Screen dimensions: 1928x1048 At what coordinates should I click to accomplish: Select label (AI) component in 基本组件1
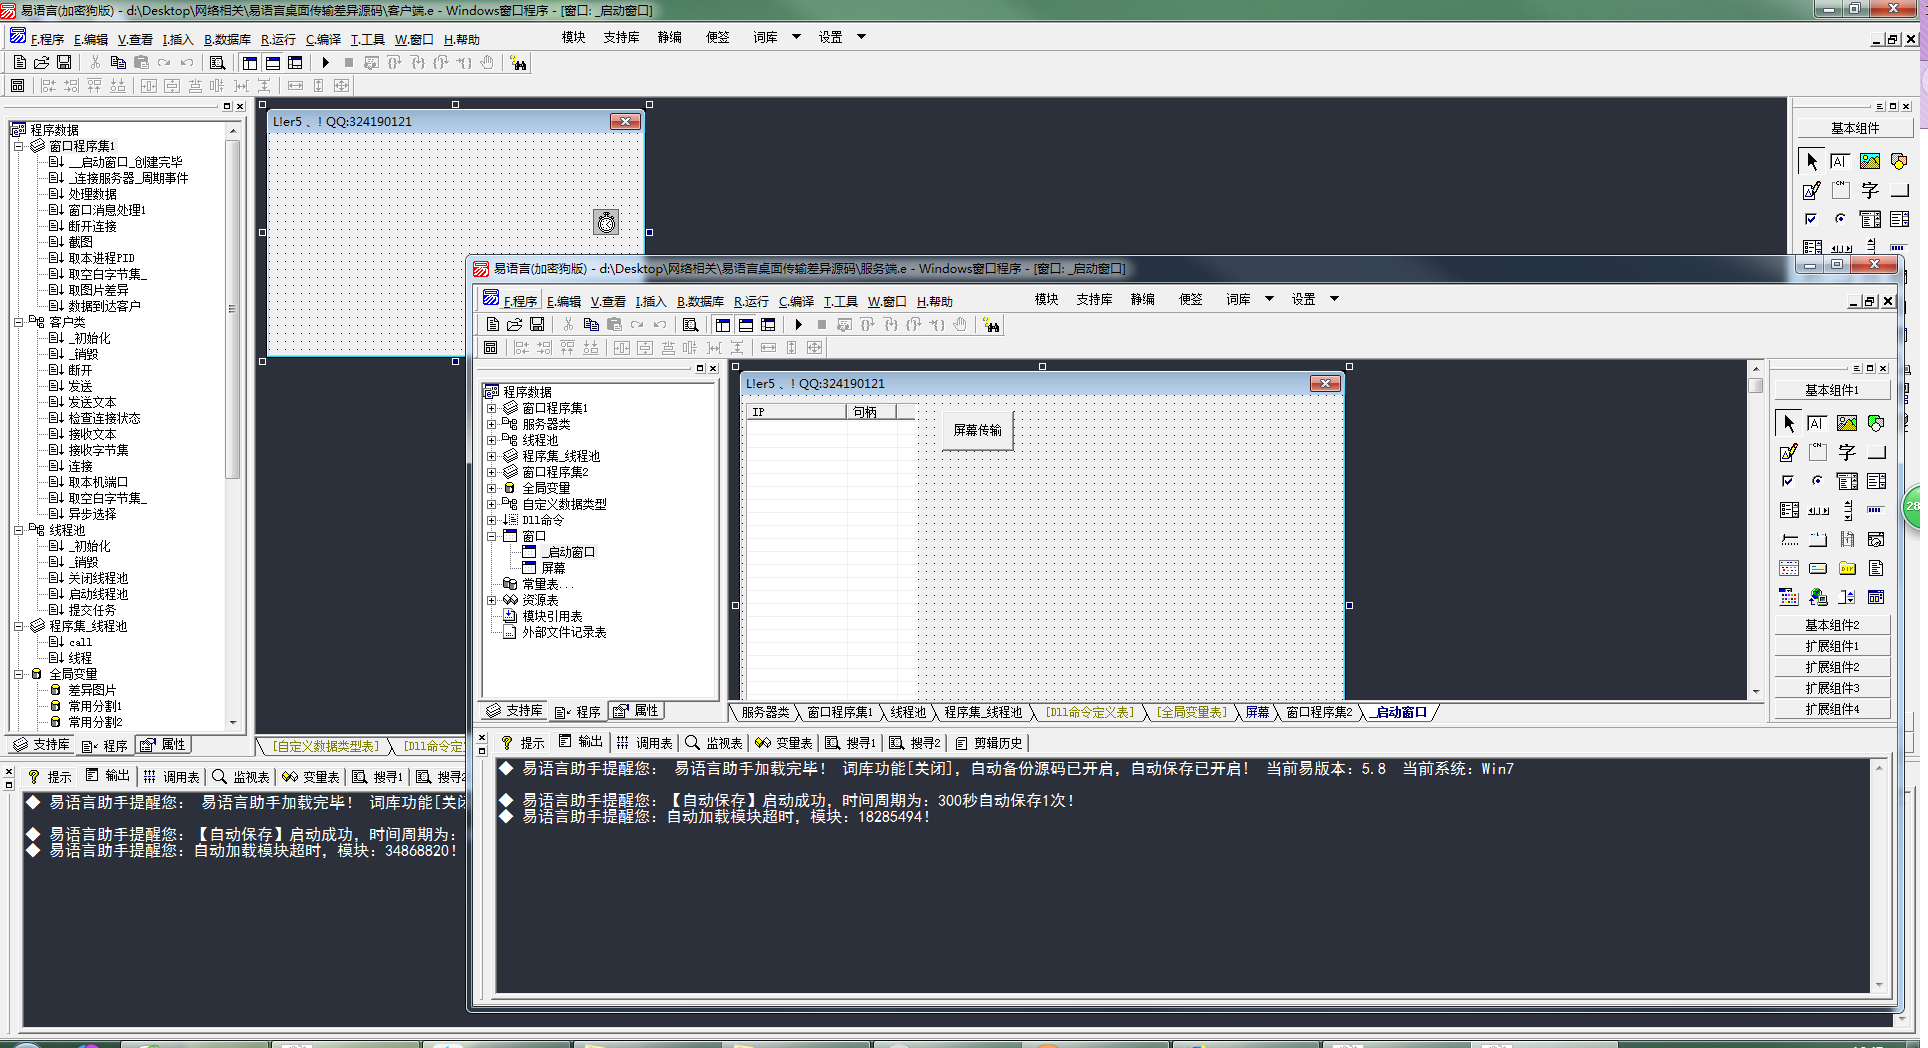pos(1817,423)
